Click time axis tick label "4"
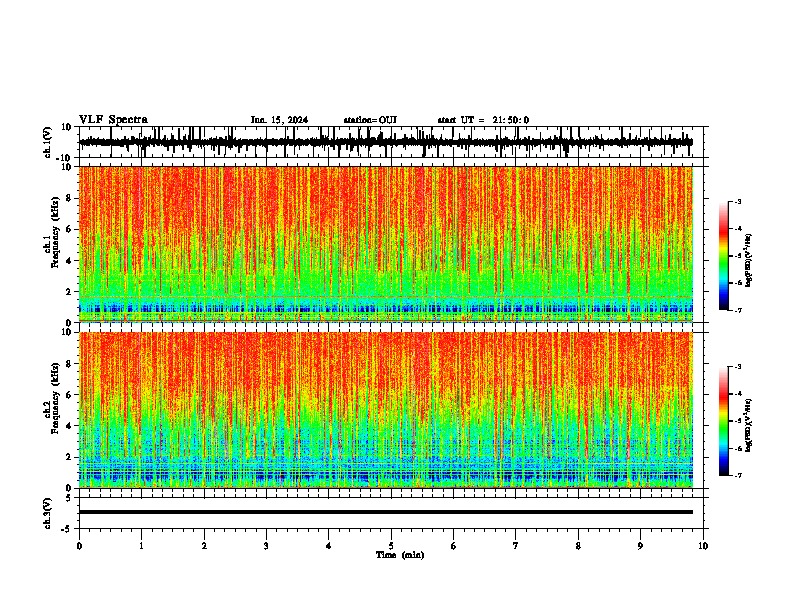 point(329,546)
